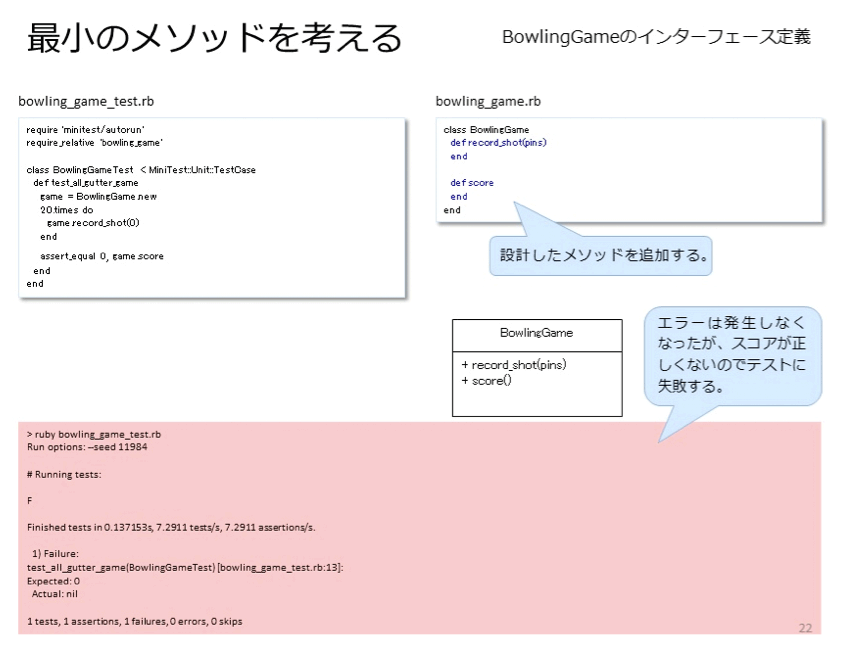
Task: Click the line require_relative 'bowling_game'
Action: [x=95, y=143]
